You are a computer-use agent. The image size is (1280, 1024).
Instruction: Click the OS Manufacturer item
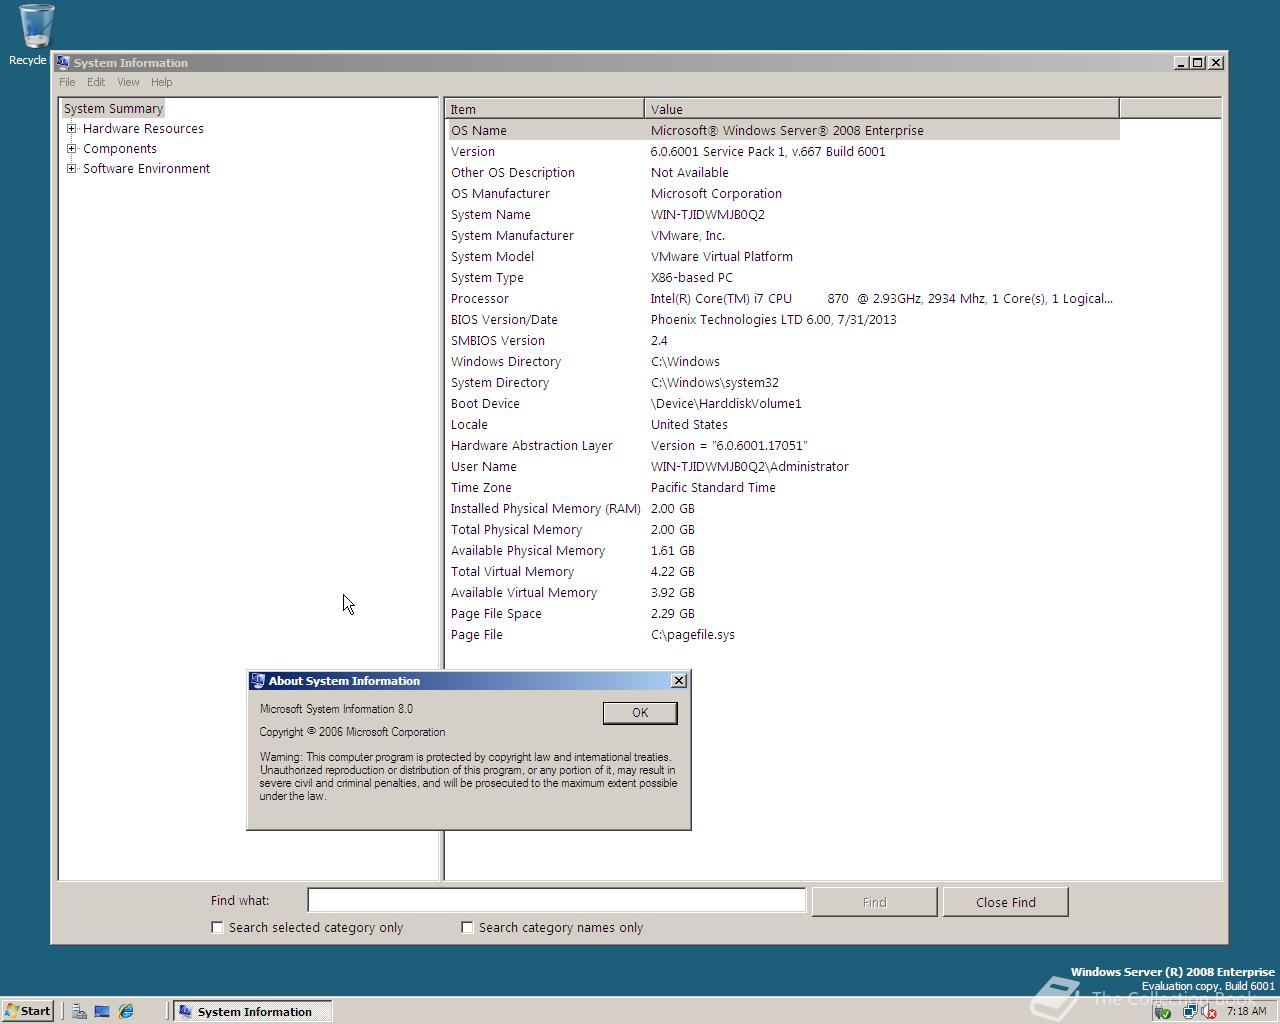500,193
